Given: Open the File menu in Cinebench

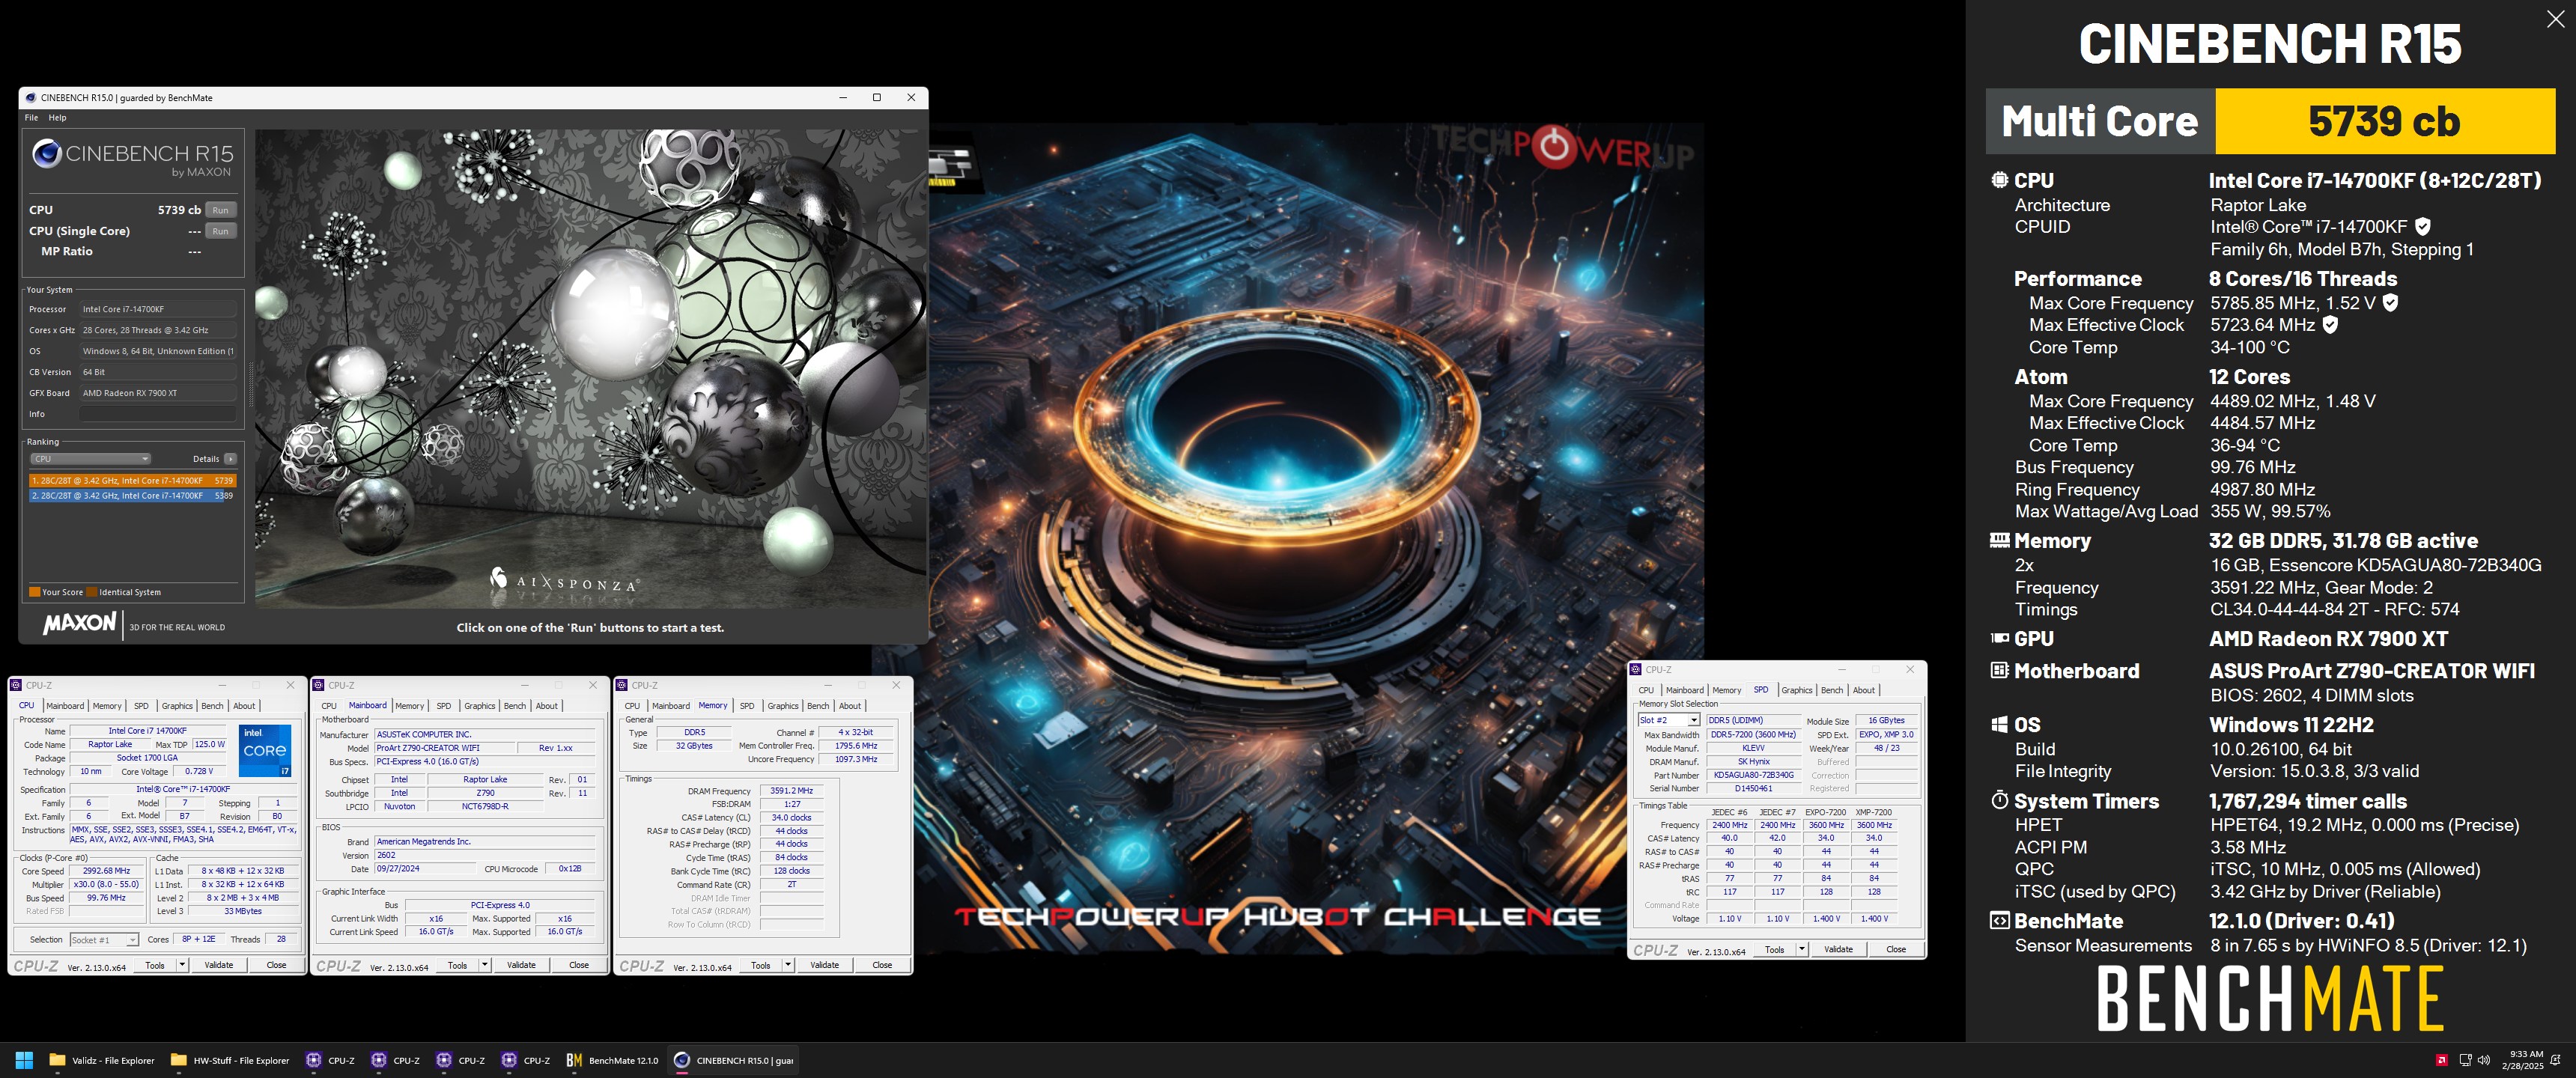Looking at the screenshot, I should 31,118.
